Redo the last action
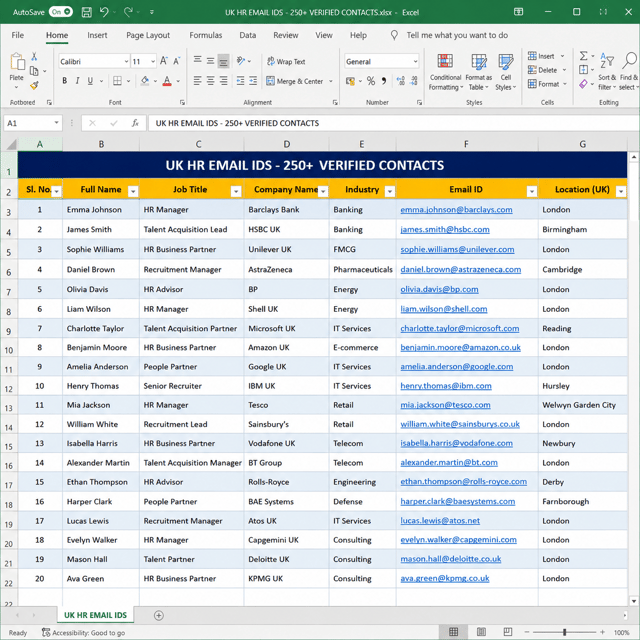The width and height of the screenshot is (640, 640). point(128,12)
